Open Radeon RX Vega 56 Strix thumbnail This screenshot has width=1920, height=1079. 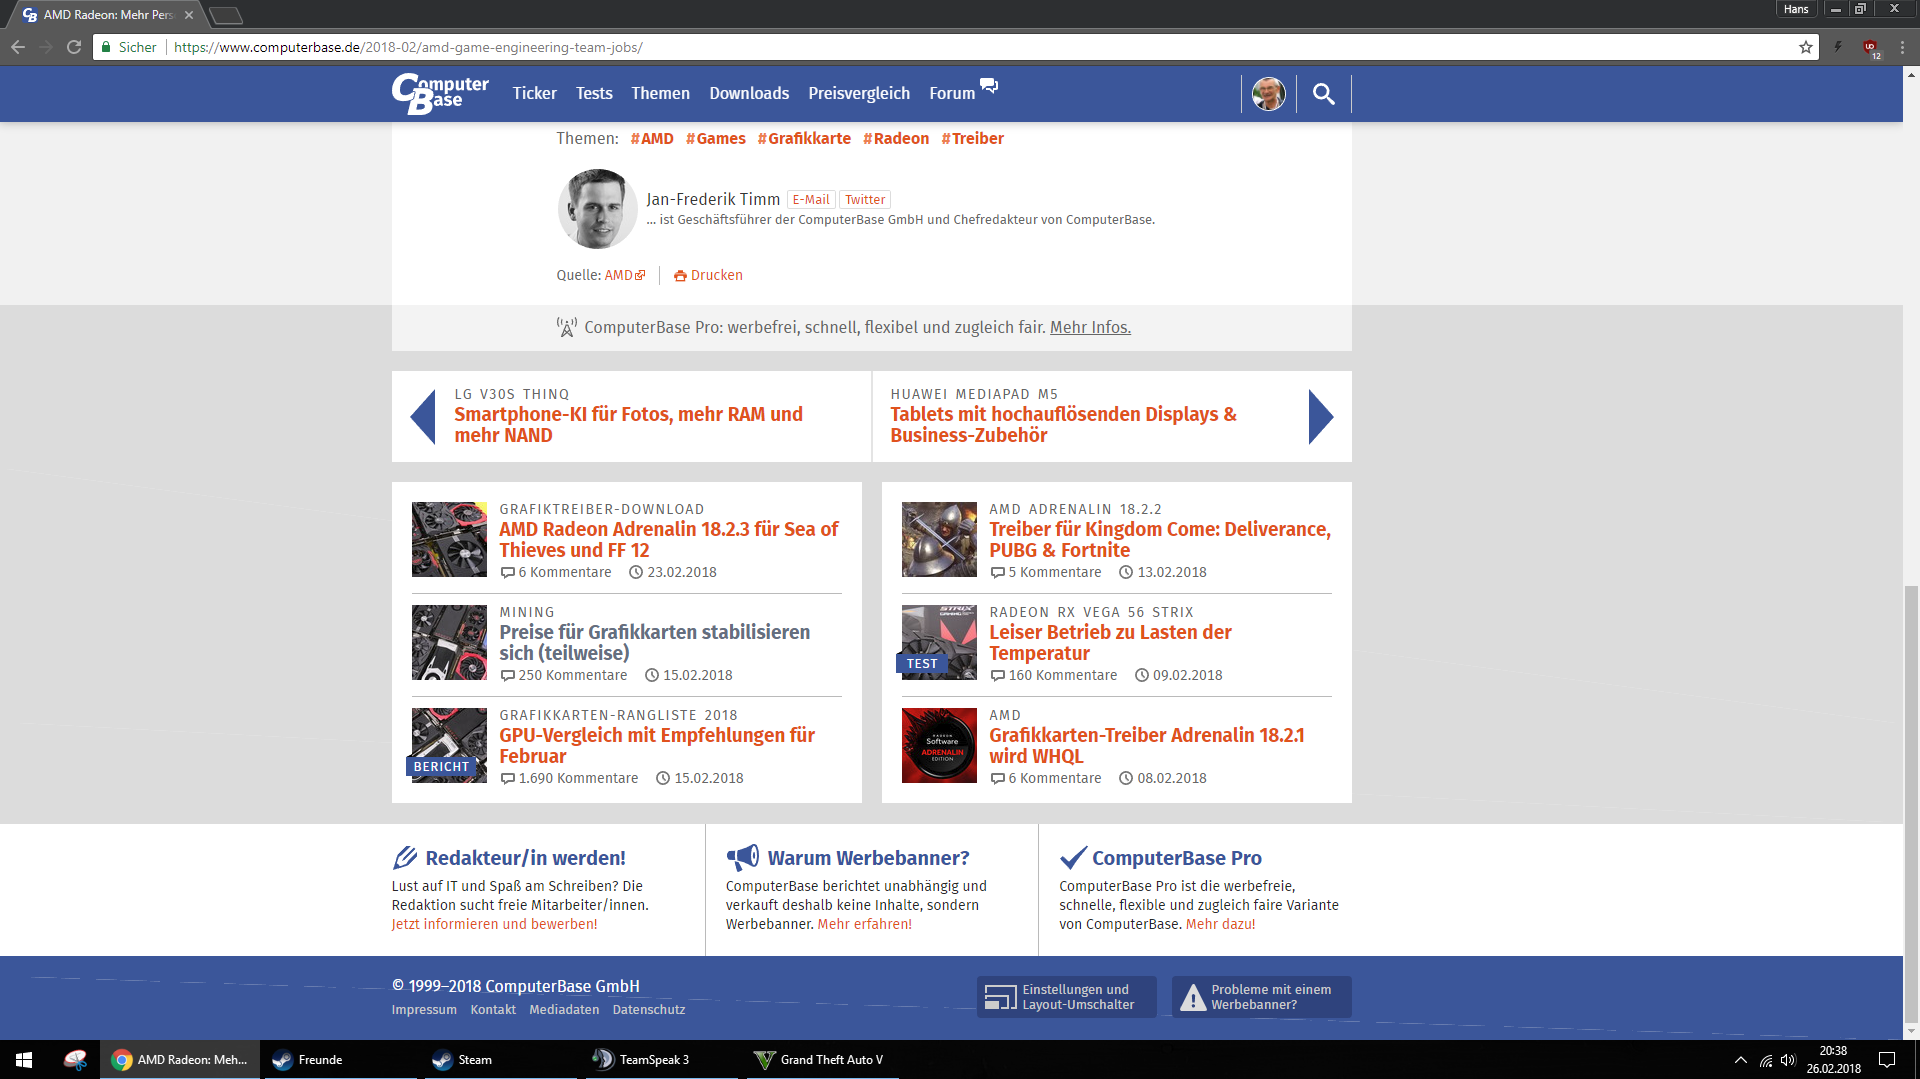click(939, 642)
